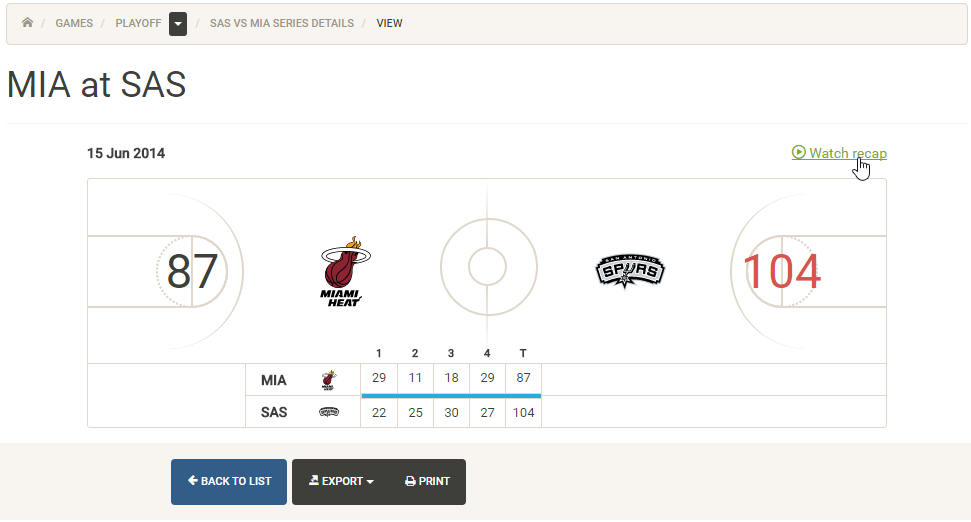Click the MIA team label in table
This screenshot has height=522, width=971.
pos(273,380)
